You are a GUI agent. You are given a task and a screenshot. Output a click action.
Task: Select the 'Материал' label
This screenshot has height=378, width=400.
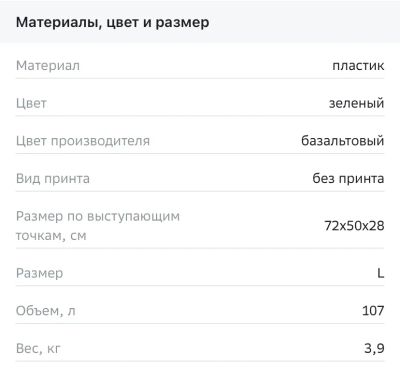click(48, 66)
